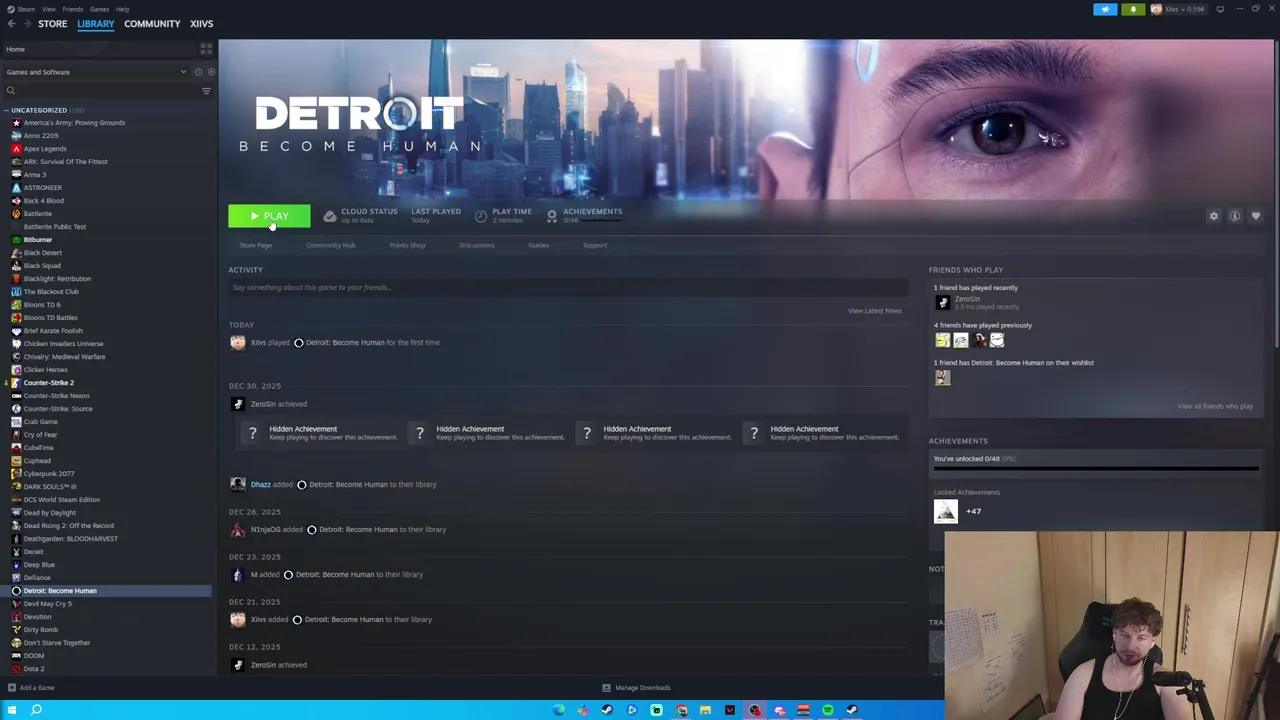Viewport: 1280px width, 720px height.
Task: Go back with the left arrow
Action: (x=11, y=24)
